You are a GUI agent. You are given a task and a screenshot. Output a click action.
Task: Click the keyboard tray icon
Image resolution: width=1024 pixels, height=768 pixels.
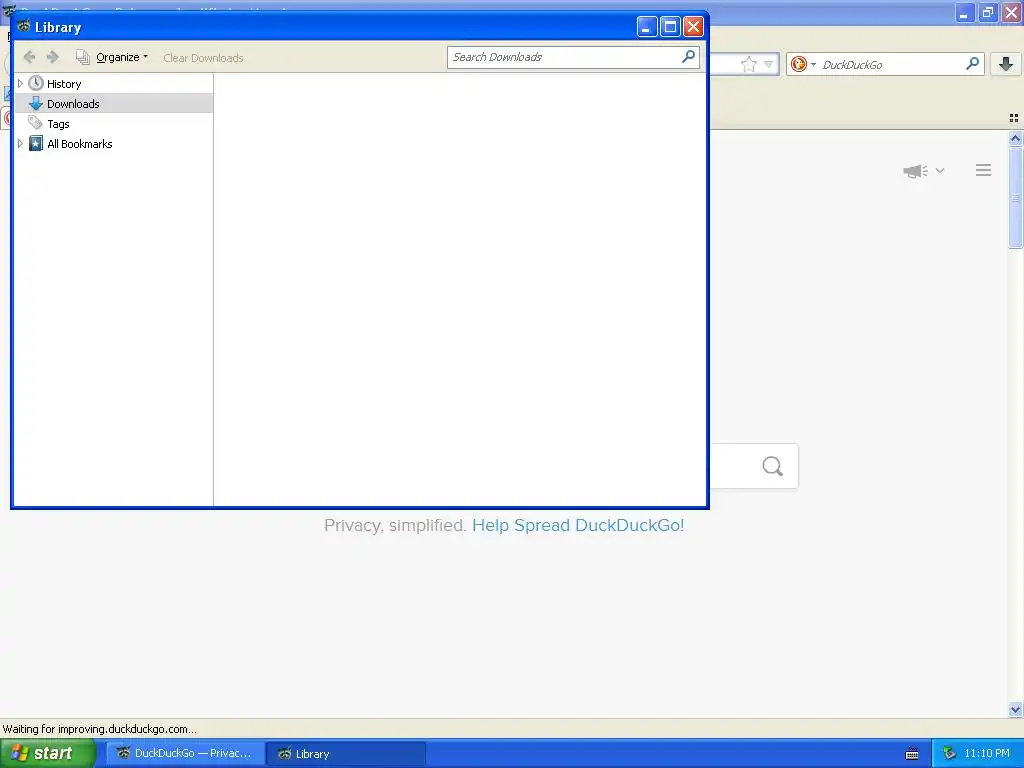pyautogui.click(x=912, y=754)
